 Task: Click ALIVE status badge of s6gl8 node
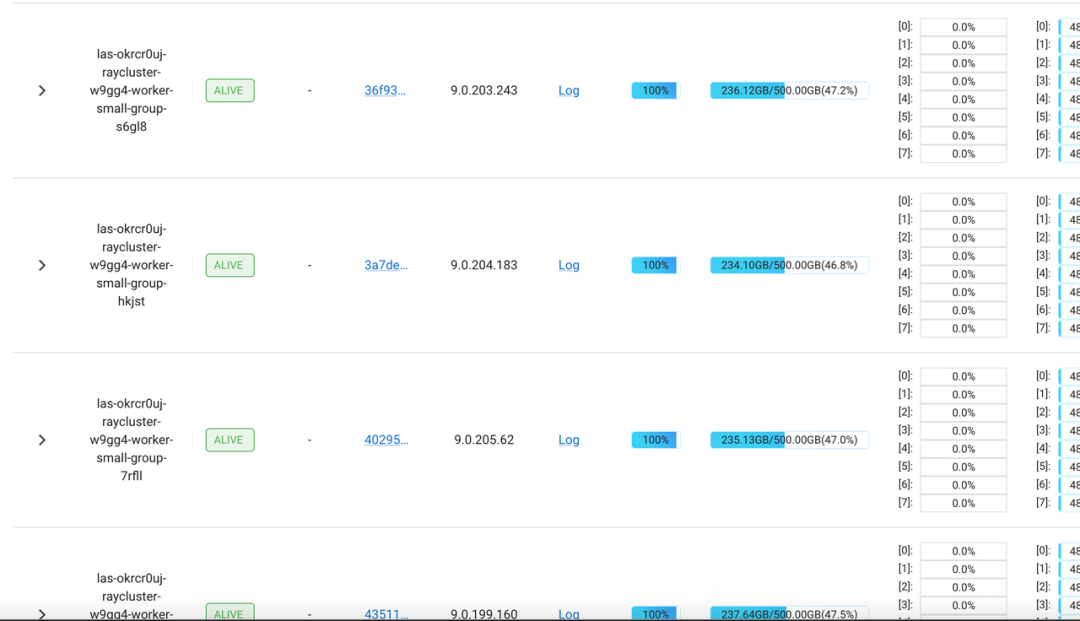230,90
